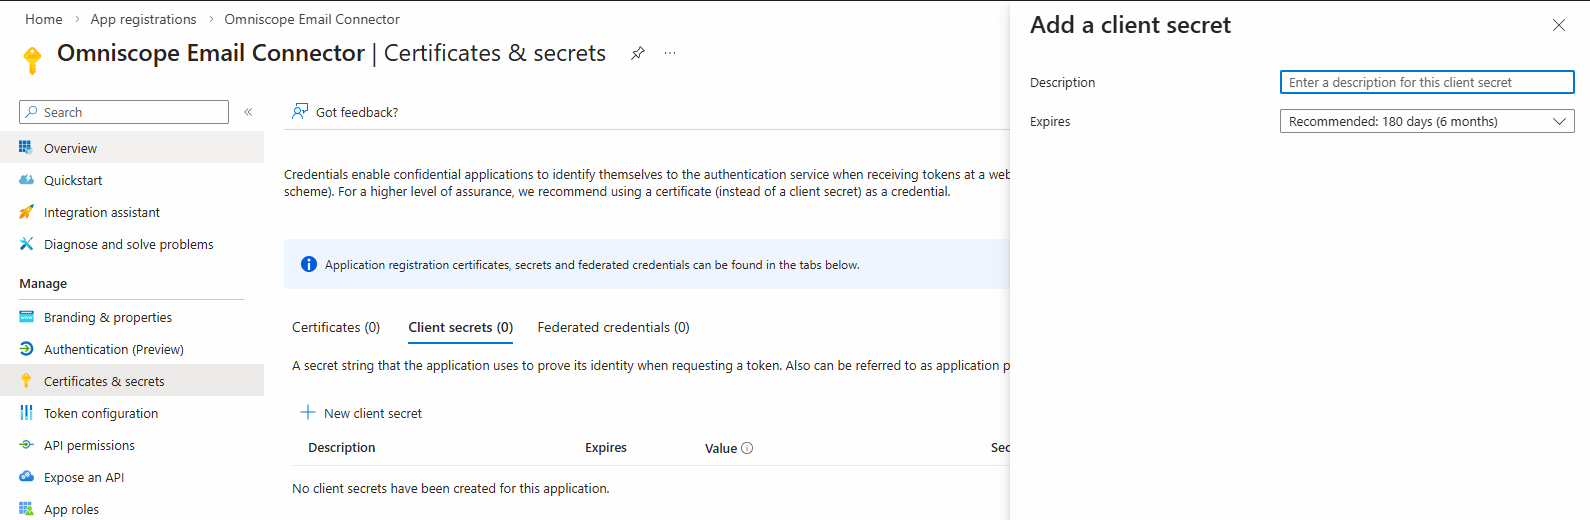This screenshot has height=520, width=1590.
Task: Click the Home breadcrumb link
Action: click(x=43, y=19)
